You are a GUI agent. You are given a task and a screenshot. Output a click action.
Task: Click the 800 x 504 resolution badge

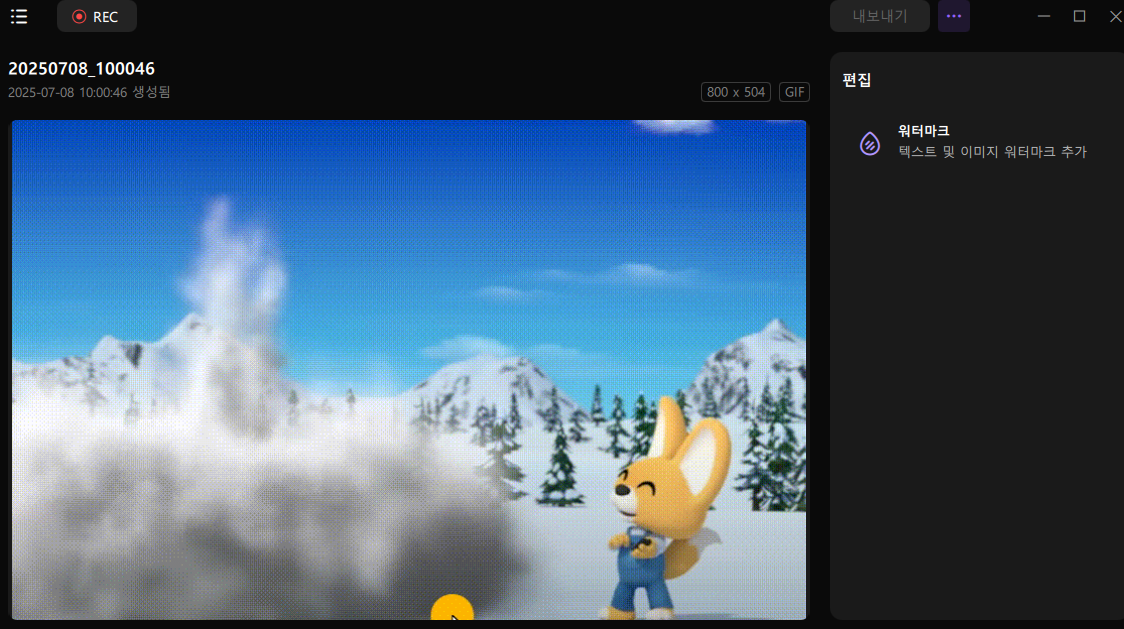coord(735,92)
